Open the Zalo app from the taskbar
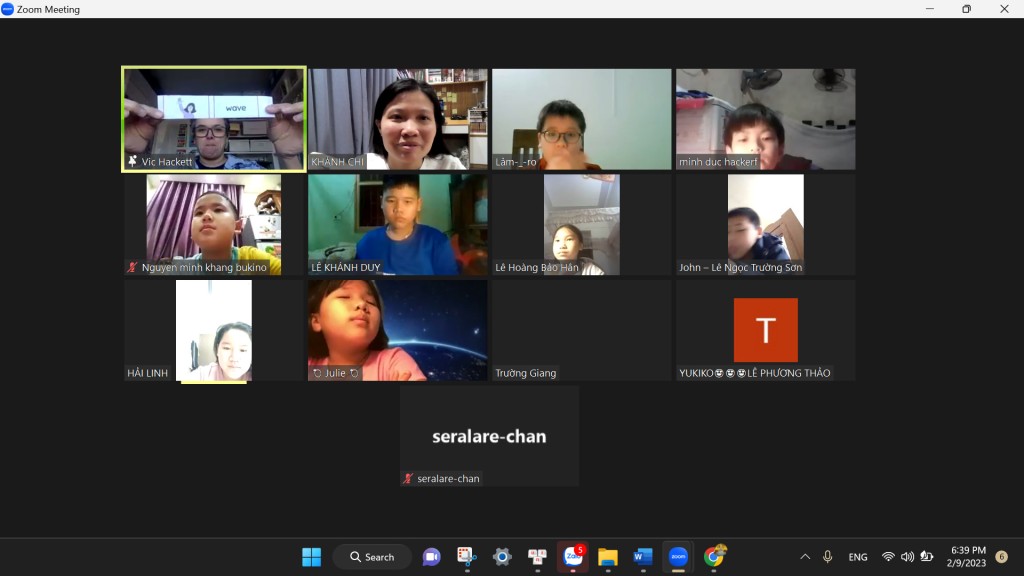The width and height of the screenshot is (1024, 576). click(573, 557)
